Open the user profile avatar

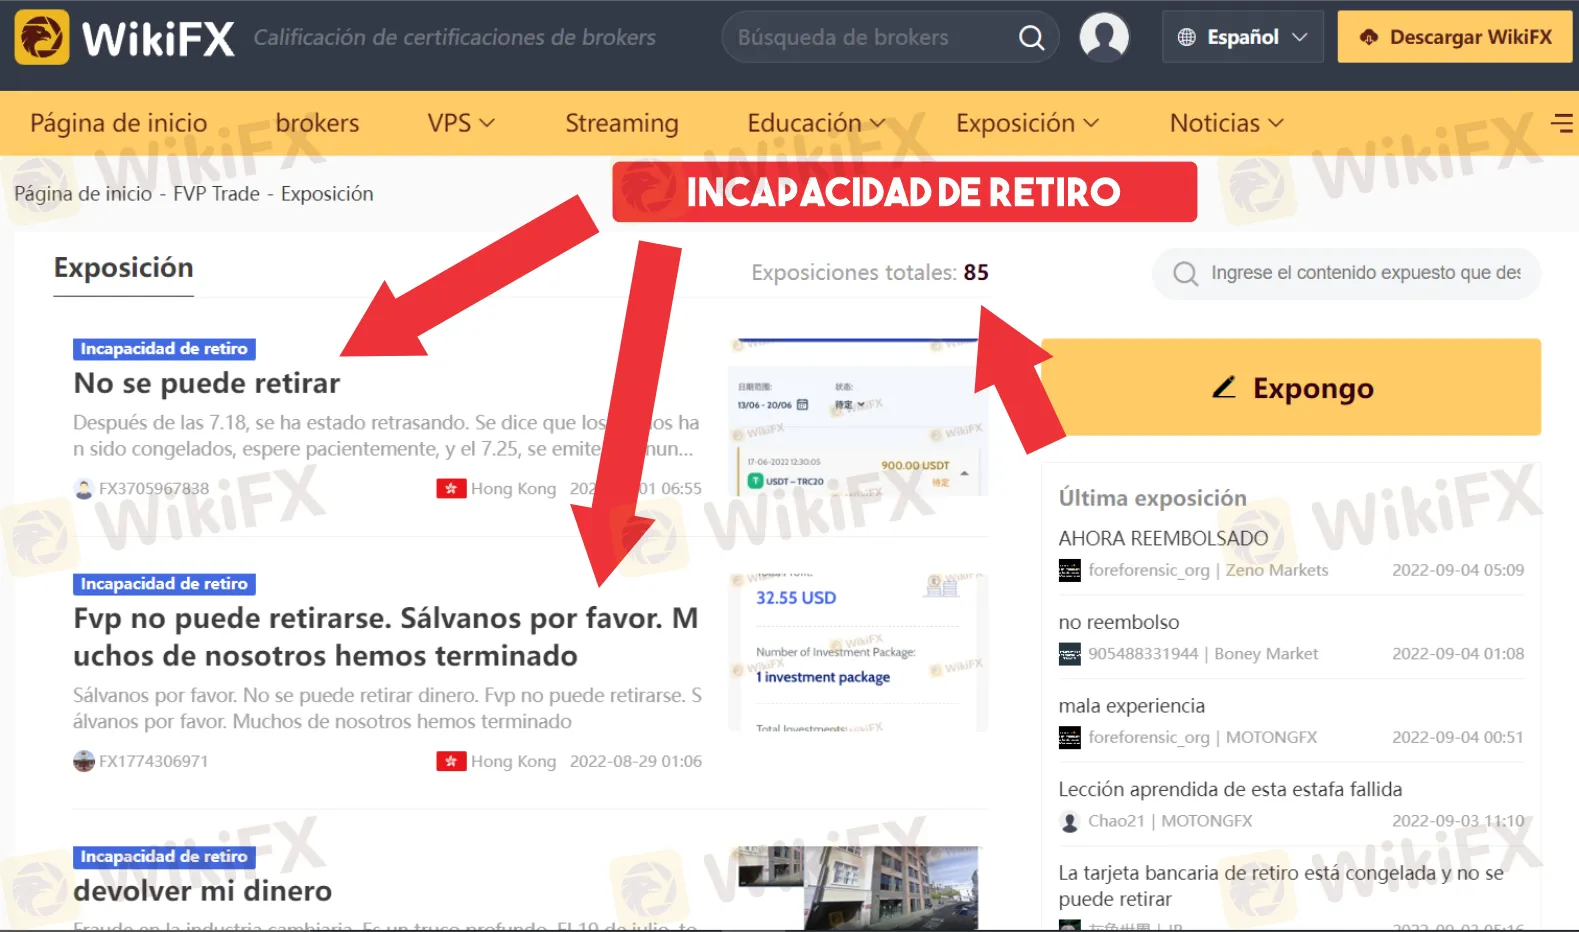1104,37
